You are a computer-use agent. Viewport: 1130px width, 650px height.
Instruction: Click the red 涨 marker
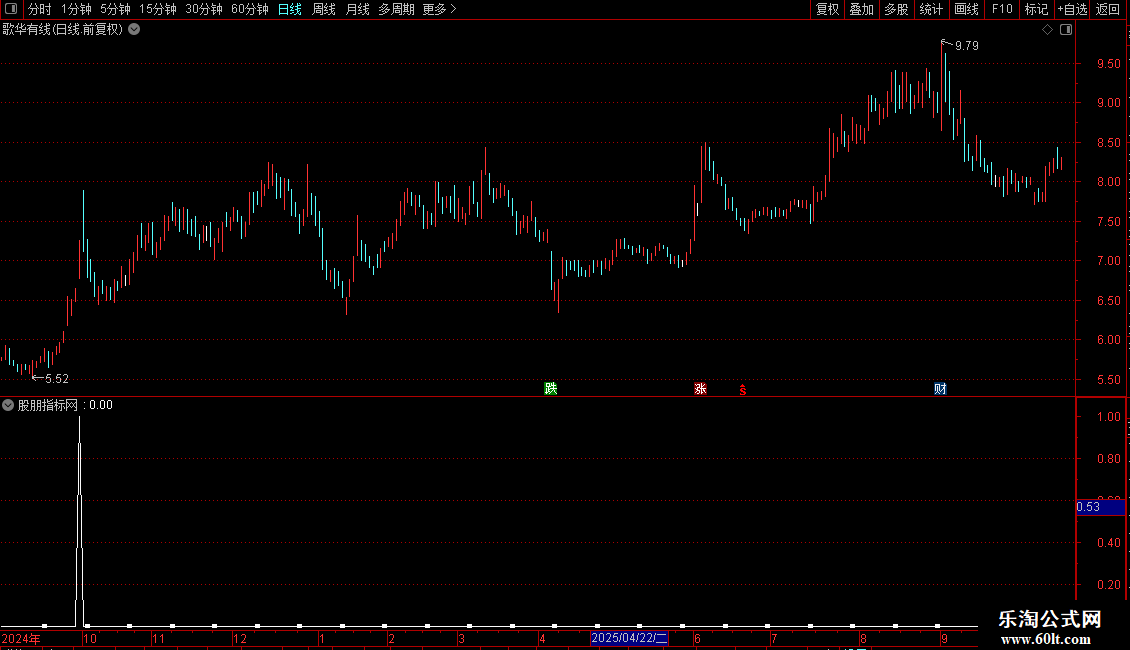[700, 388]
